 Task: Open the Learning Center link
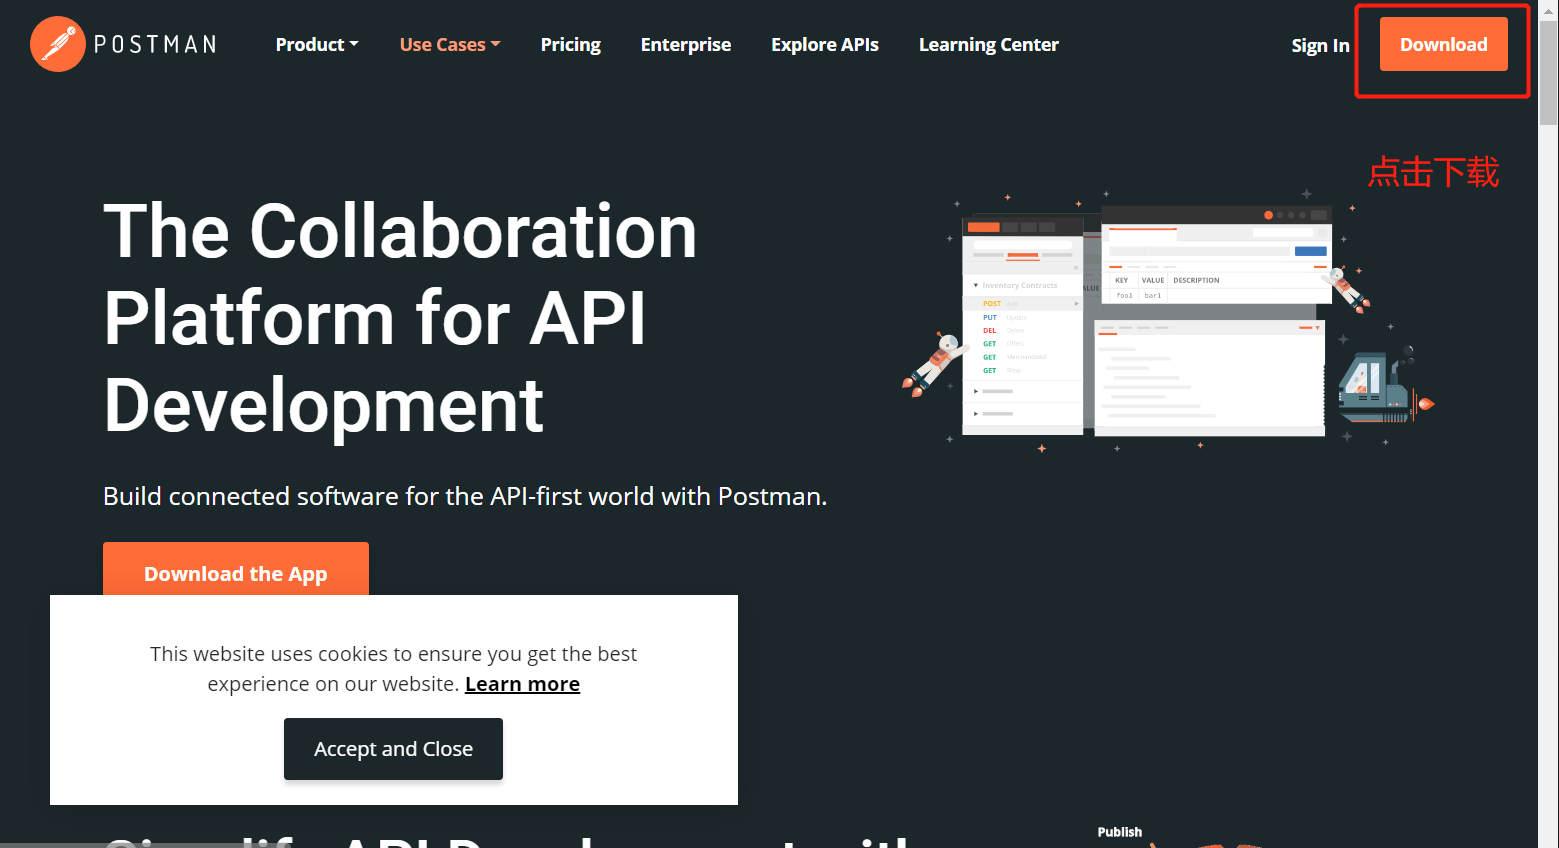tap(989, 45)
